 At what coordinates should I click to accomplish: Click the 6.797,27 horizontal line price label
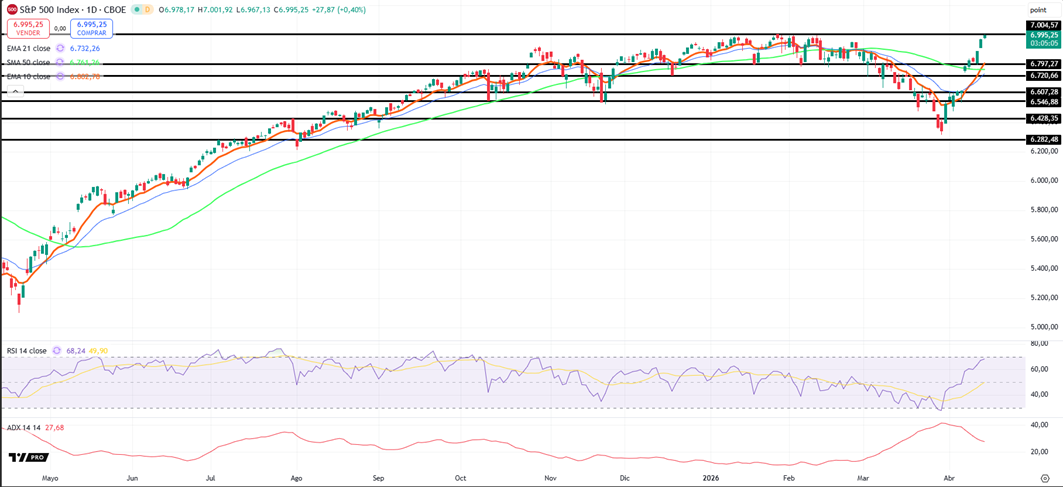1043,64
